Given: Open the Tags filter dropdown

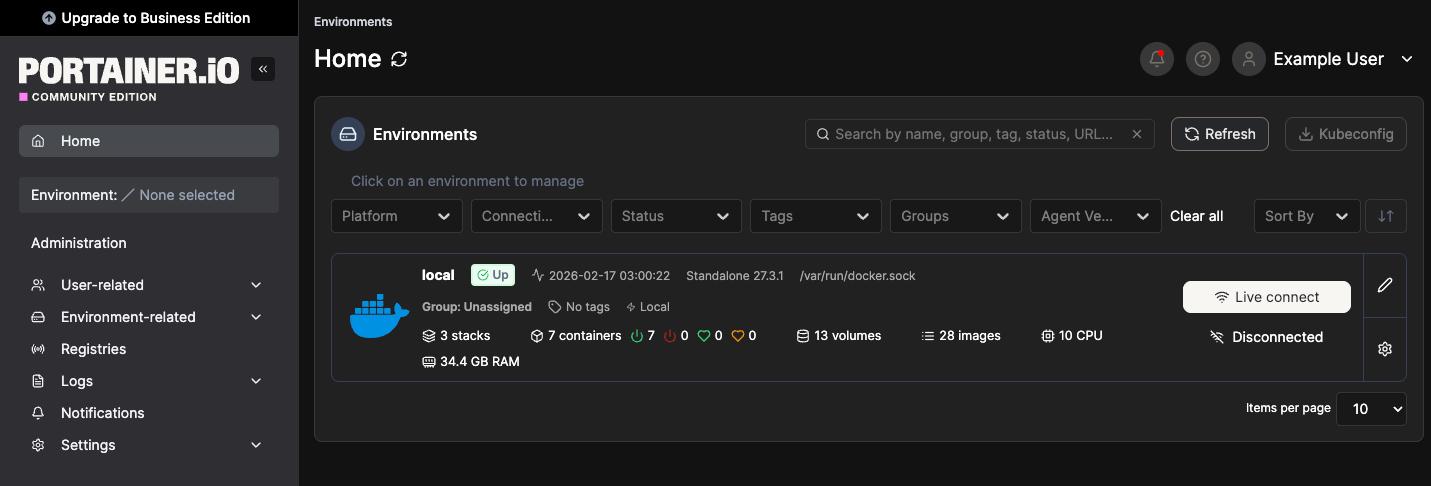Looking at the screenshot, I should [x=816, y=216].
